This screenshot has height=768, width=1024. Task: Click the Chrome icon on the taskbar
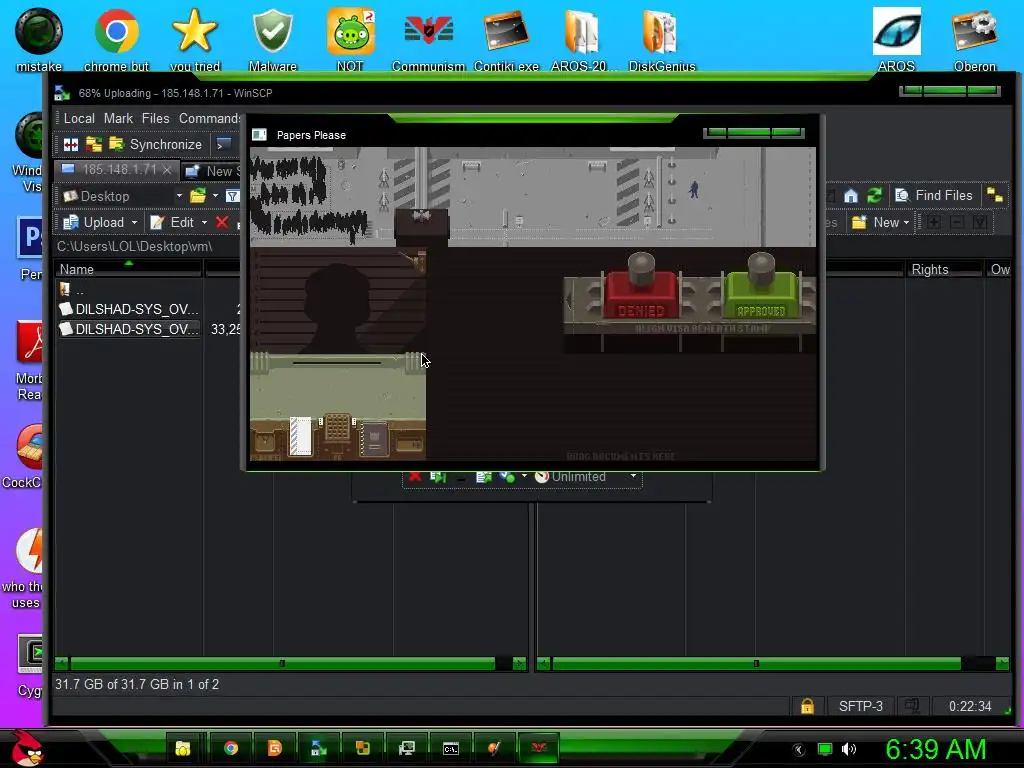click(x=231, y=748)
